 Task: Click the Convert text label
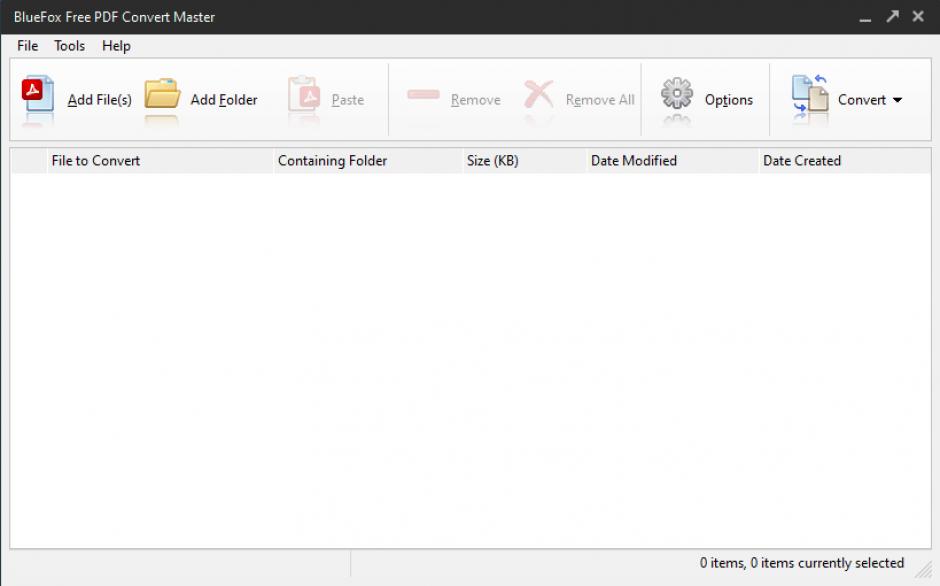coord(862,100)
